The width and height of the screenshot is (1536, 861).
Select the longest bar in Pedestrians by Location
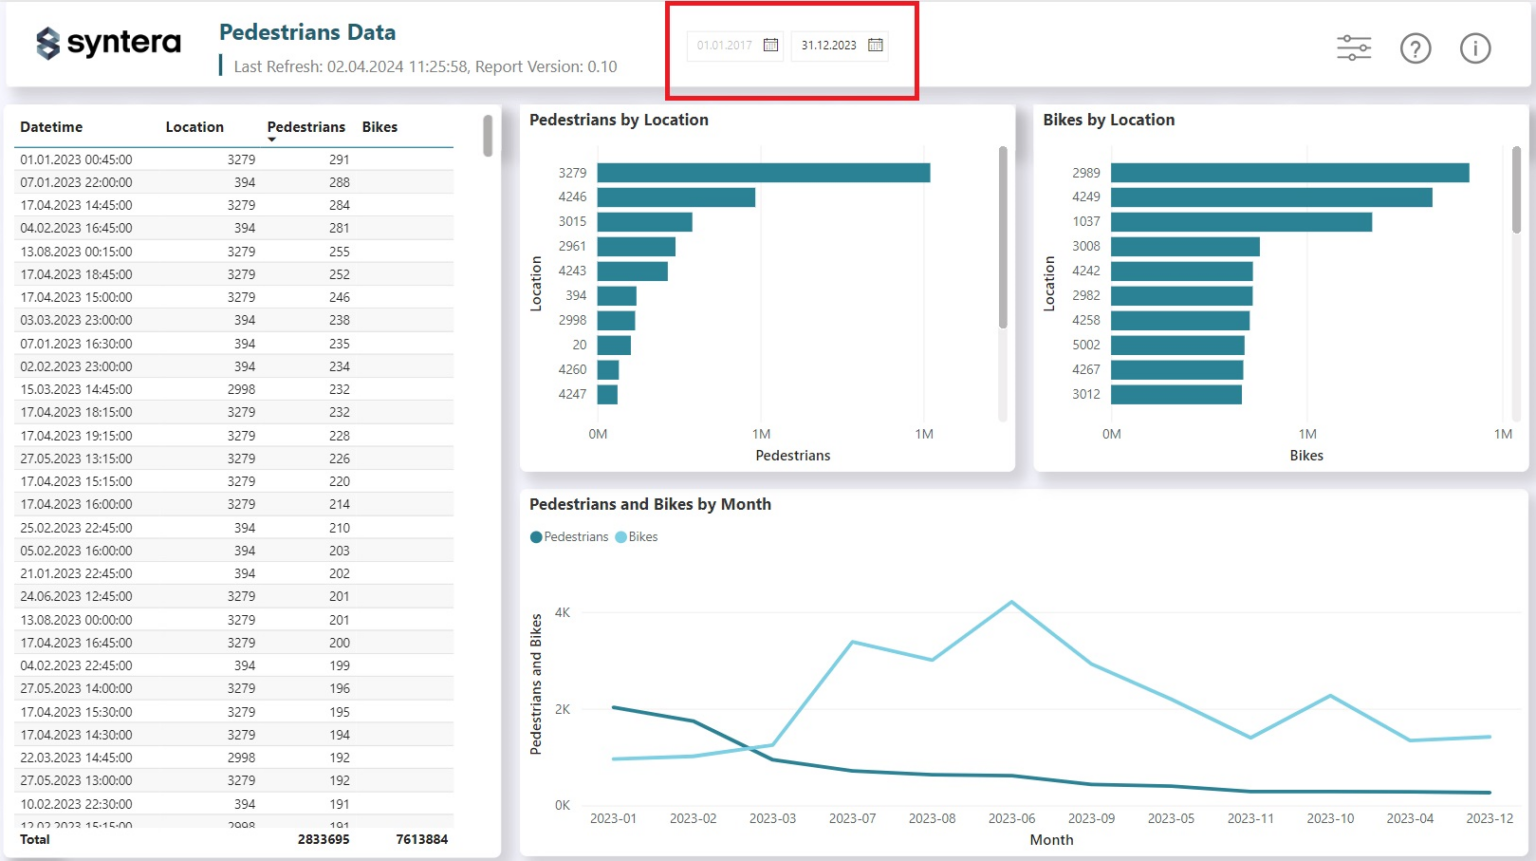tap(763, 172)
